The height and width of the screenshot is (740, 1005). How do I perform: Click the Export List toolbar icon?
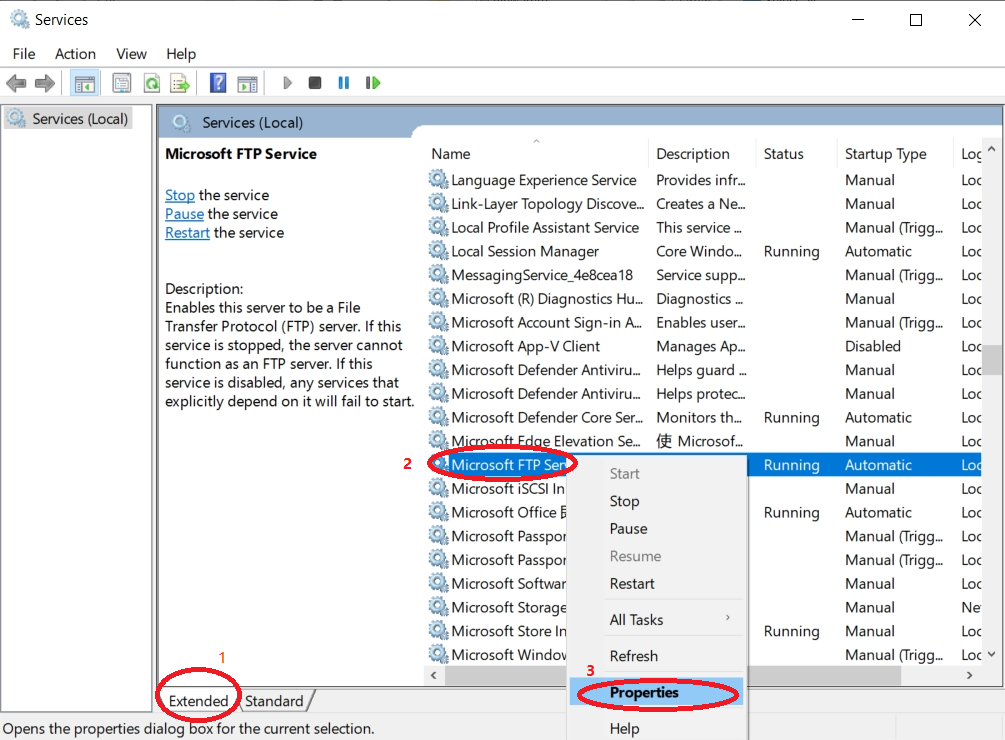[179, 83]
